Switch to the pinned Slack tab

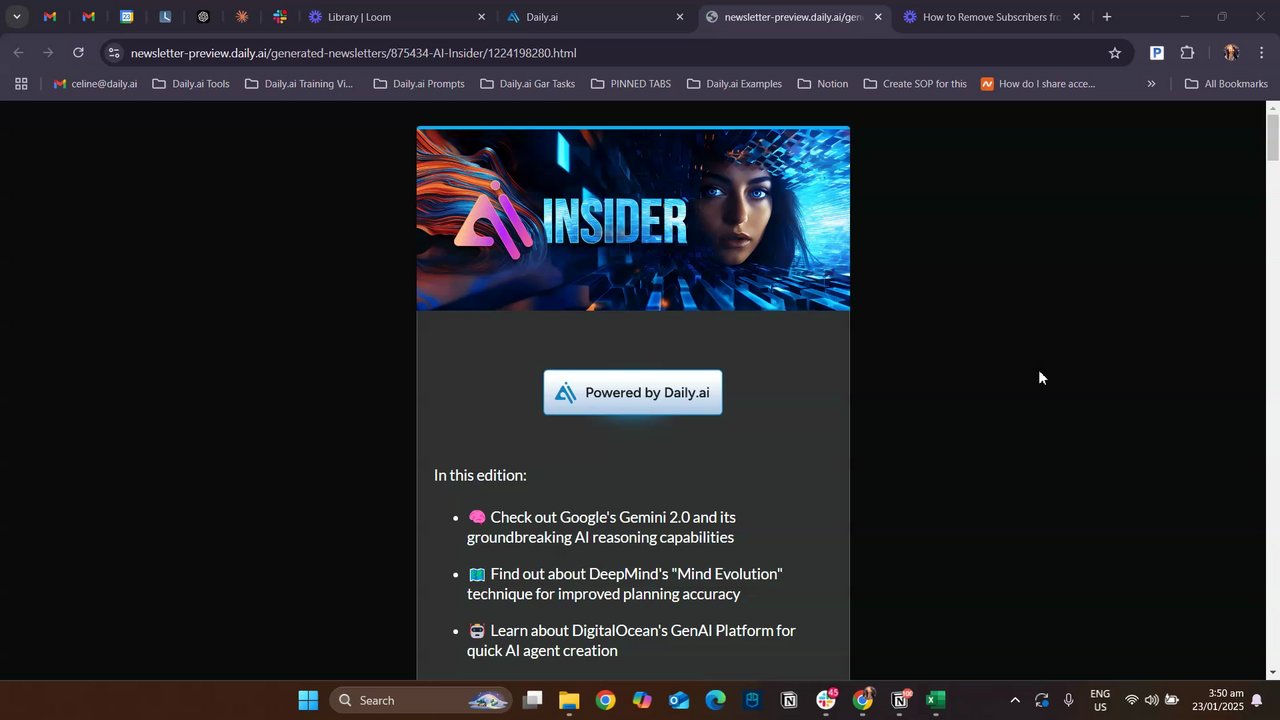pos(280,17)
